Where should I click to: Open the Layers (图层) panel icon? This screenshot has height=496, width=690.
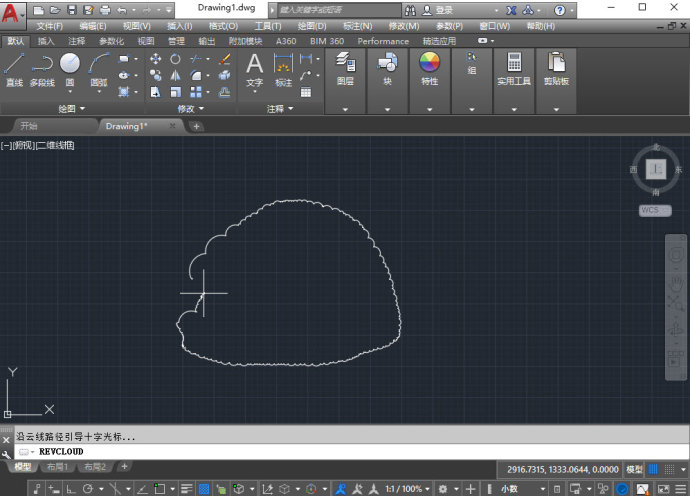pyautogui.click(x=345, y=69)
